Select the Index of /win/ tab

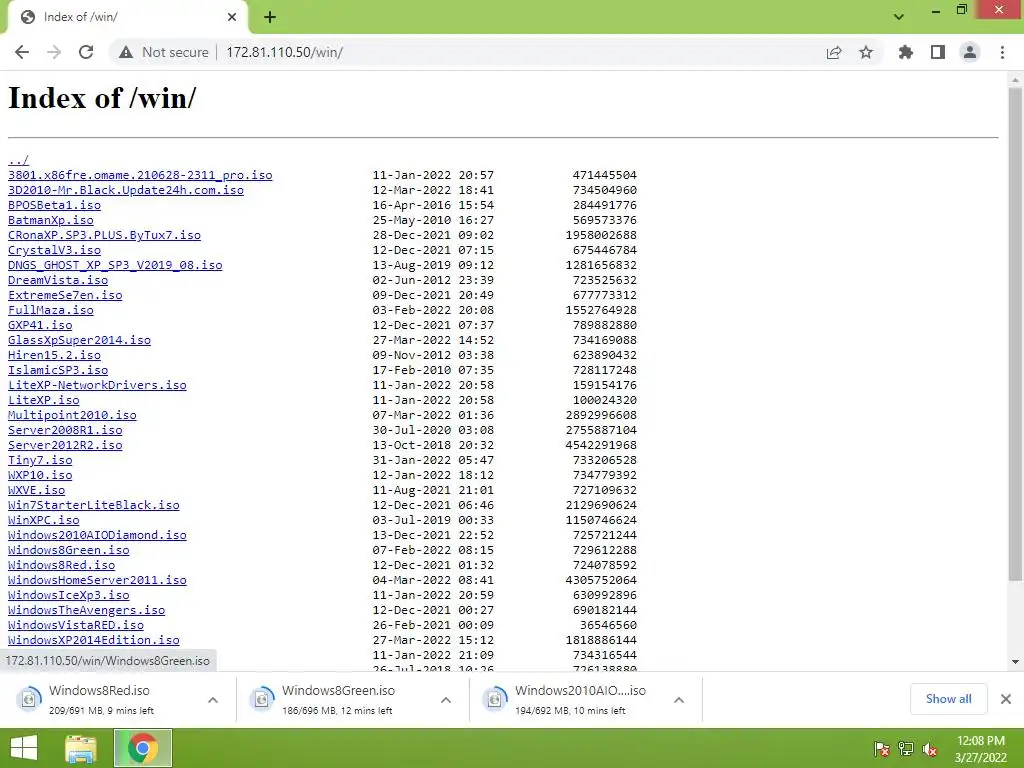[x=128, y=18]
